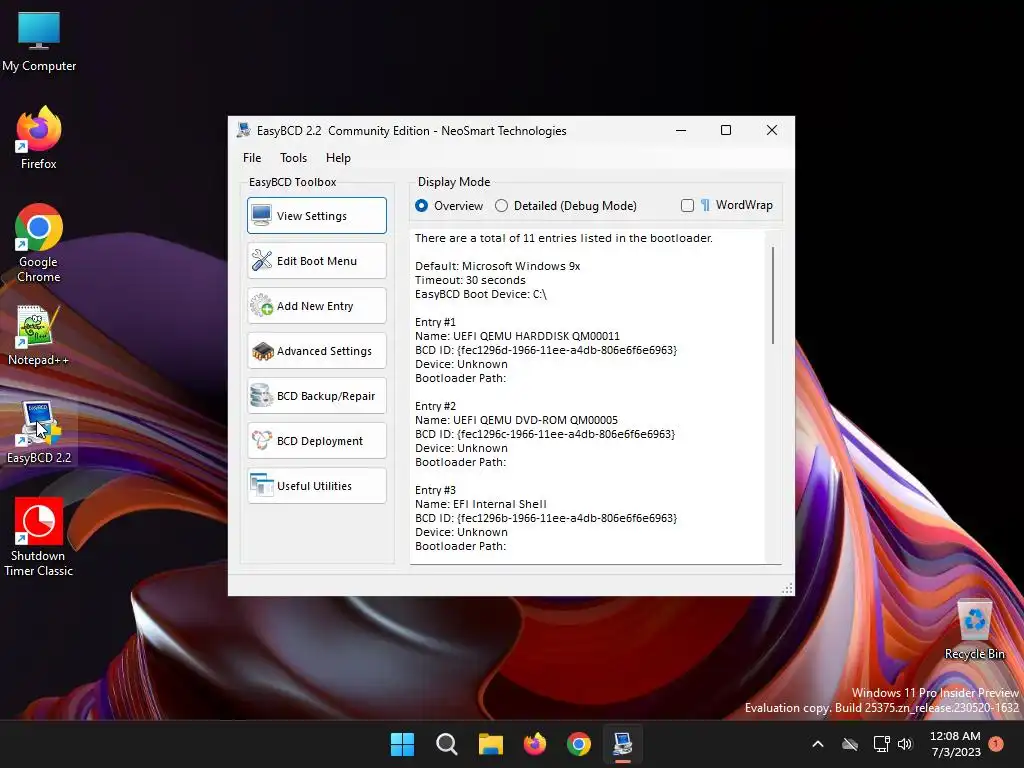
Task: Open the File menu
Action: (x=252, y=157)
